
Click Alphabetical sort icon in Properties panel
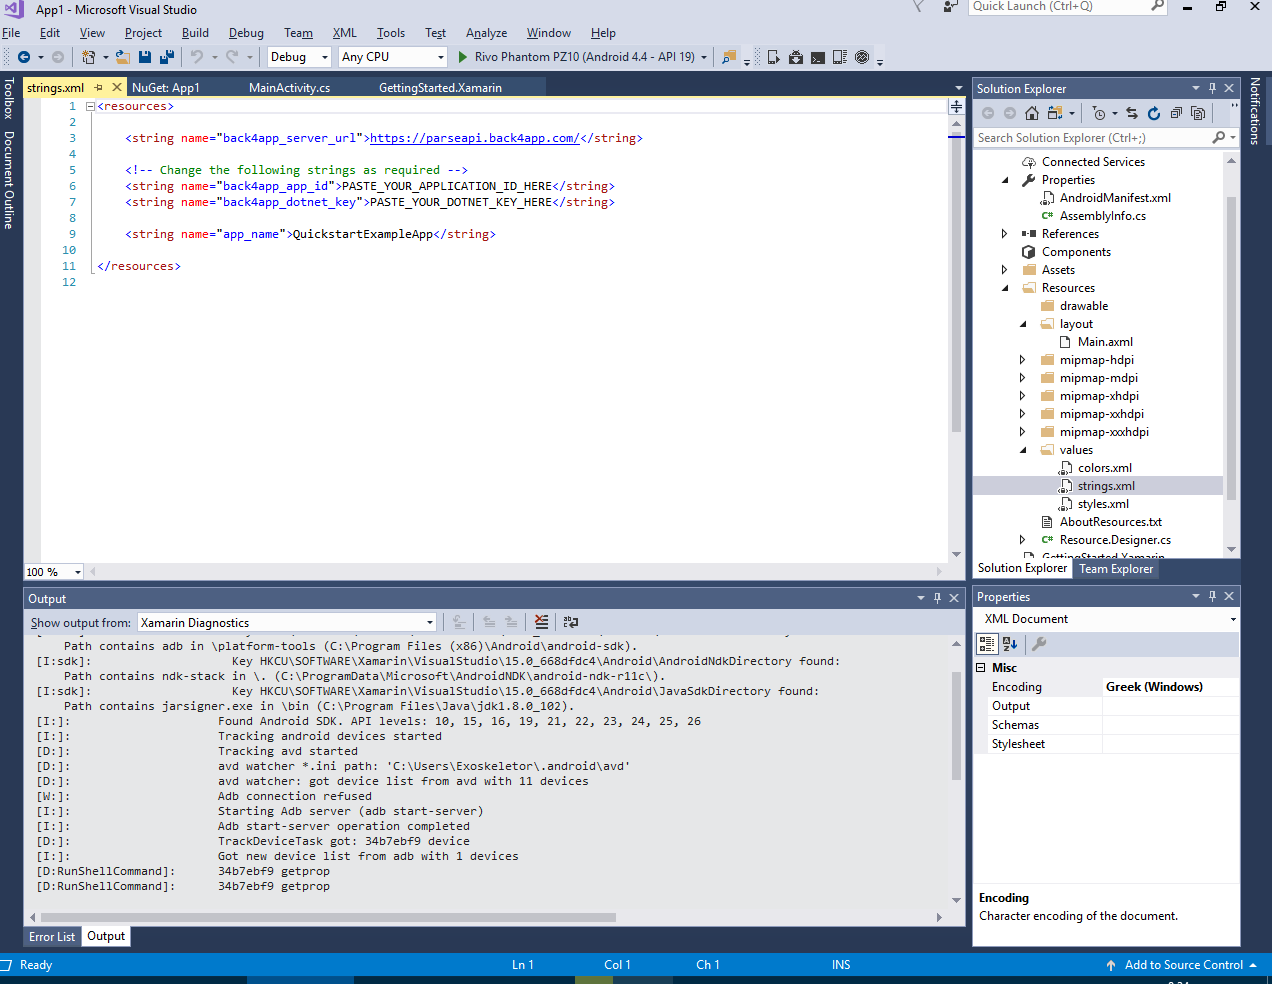(x=1010, y=644)
